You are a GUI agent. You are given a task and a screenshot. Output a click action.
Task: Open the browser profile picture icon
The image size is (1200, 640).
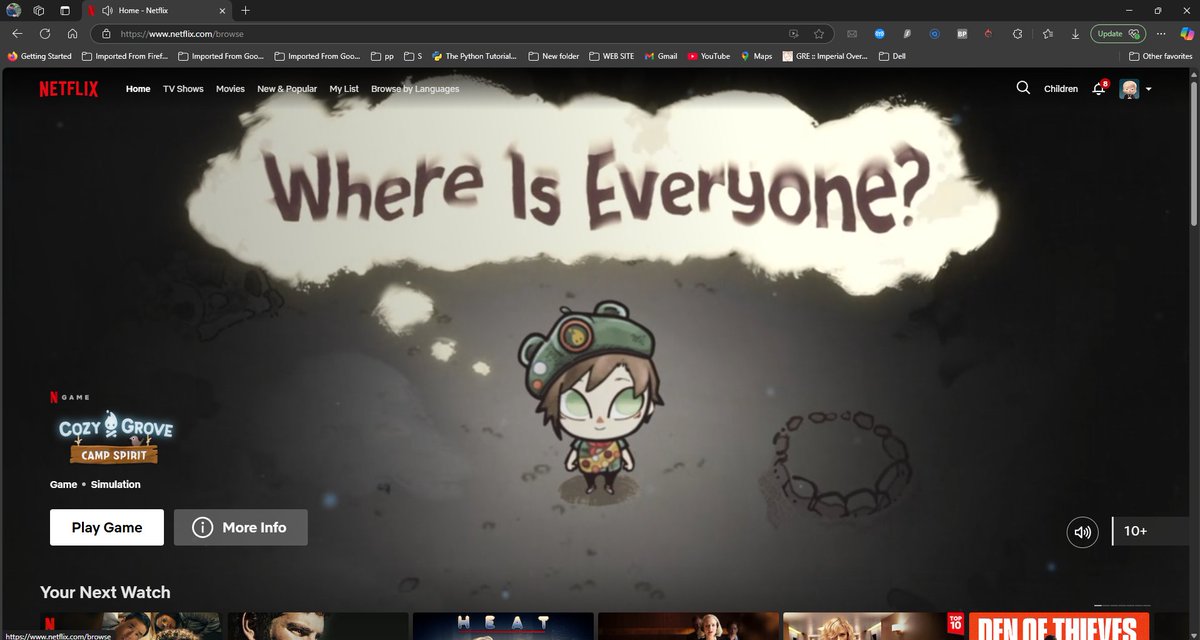13,10
